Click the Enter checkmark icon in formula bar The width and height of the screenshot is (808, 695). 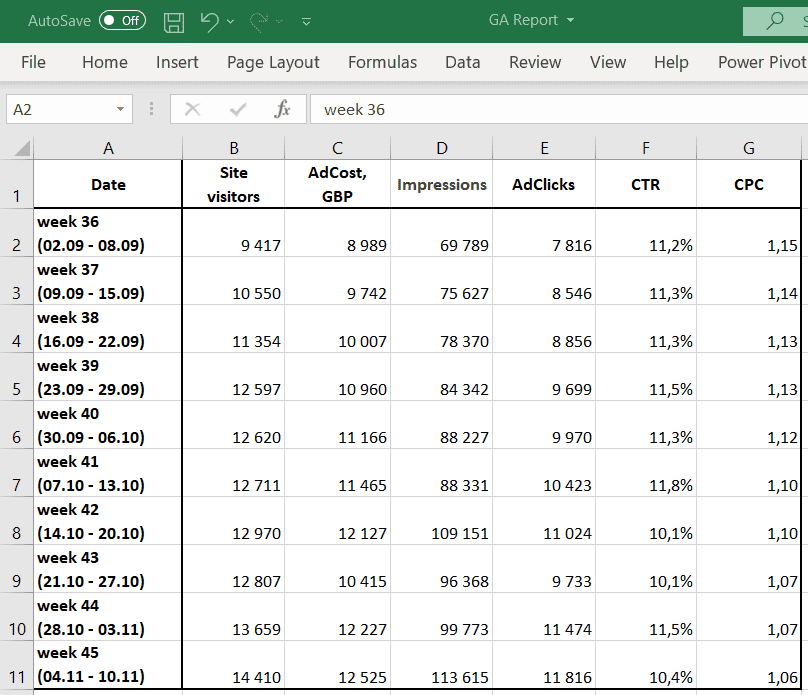point(238,109)
